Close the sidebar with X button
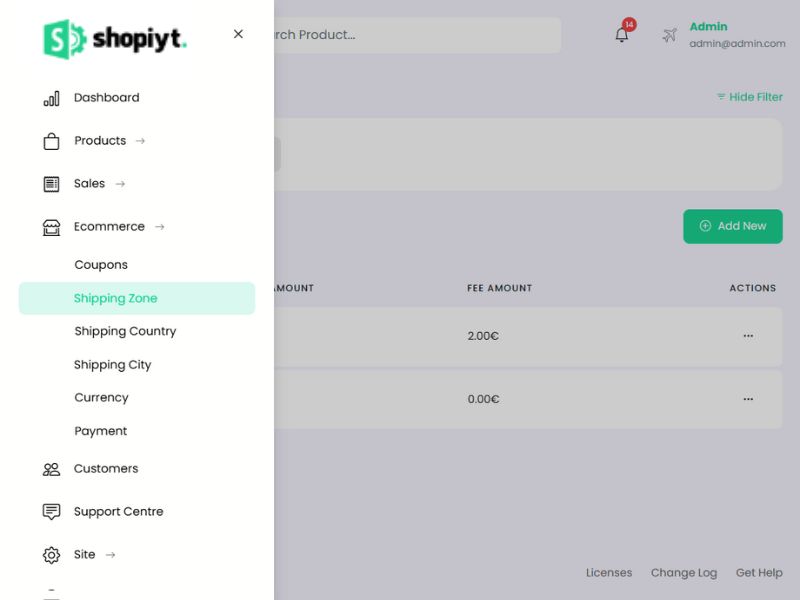Screen dimensions: 800x600 pyautogui.click(x=238, y=34)
